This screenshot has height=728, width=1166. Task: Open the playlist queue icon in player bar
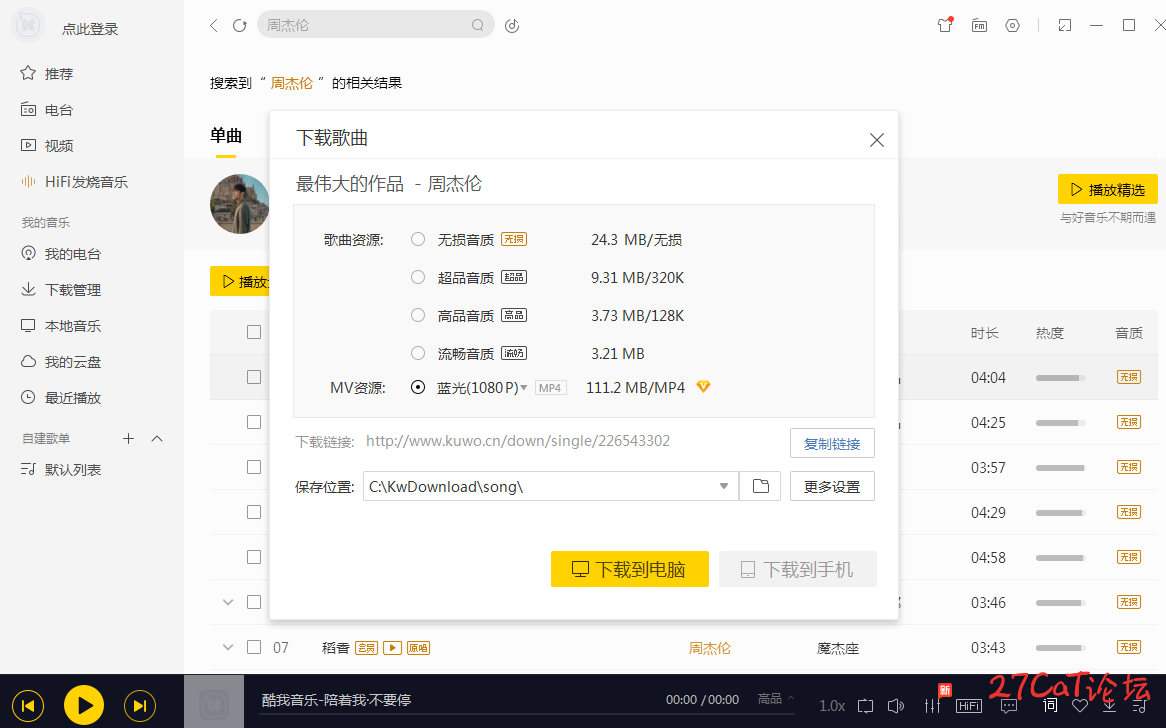coord(1139,706)
